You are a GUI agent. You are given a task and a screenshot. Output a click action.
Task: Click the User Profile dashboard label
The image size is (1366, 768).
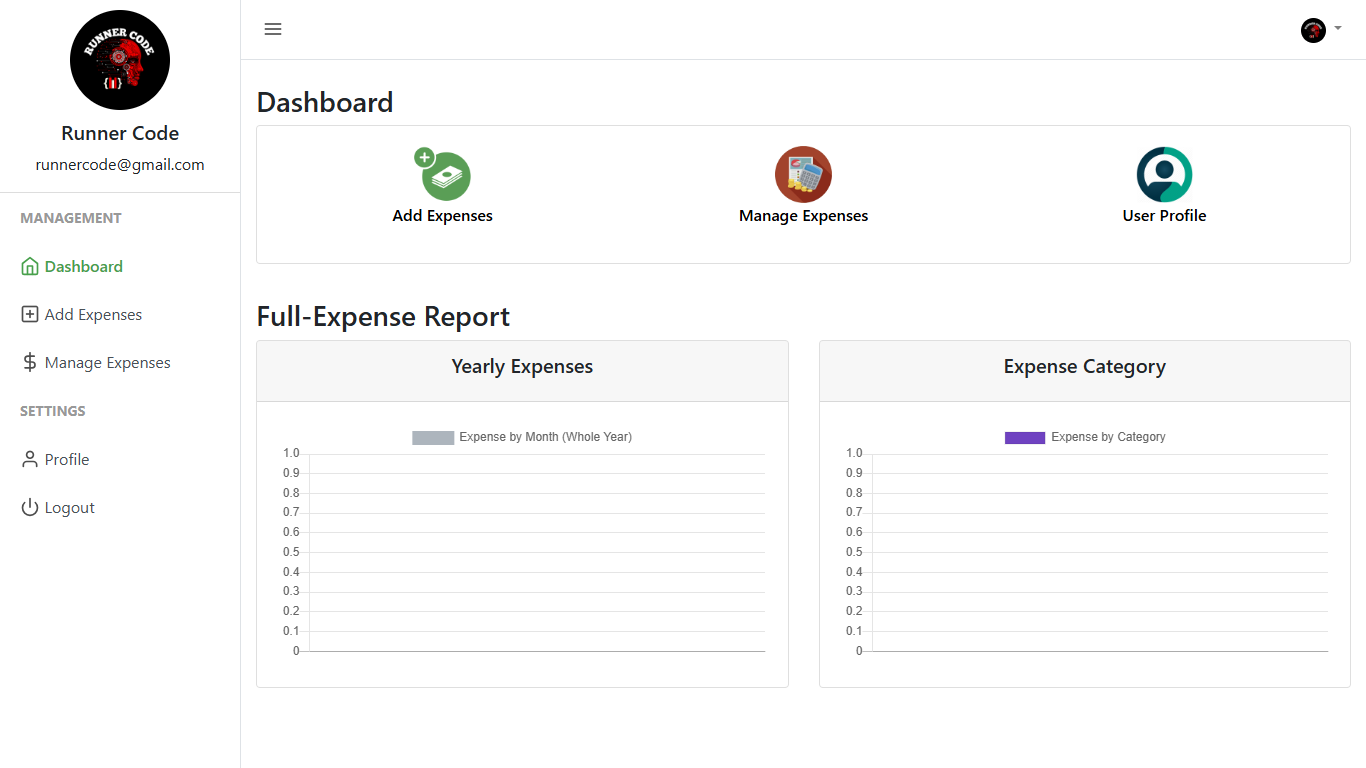coord(1164,216)
